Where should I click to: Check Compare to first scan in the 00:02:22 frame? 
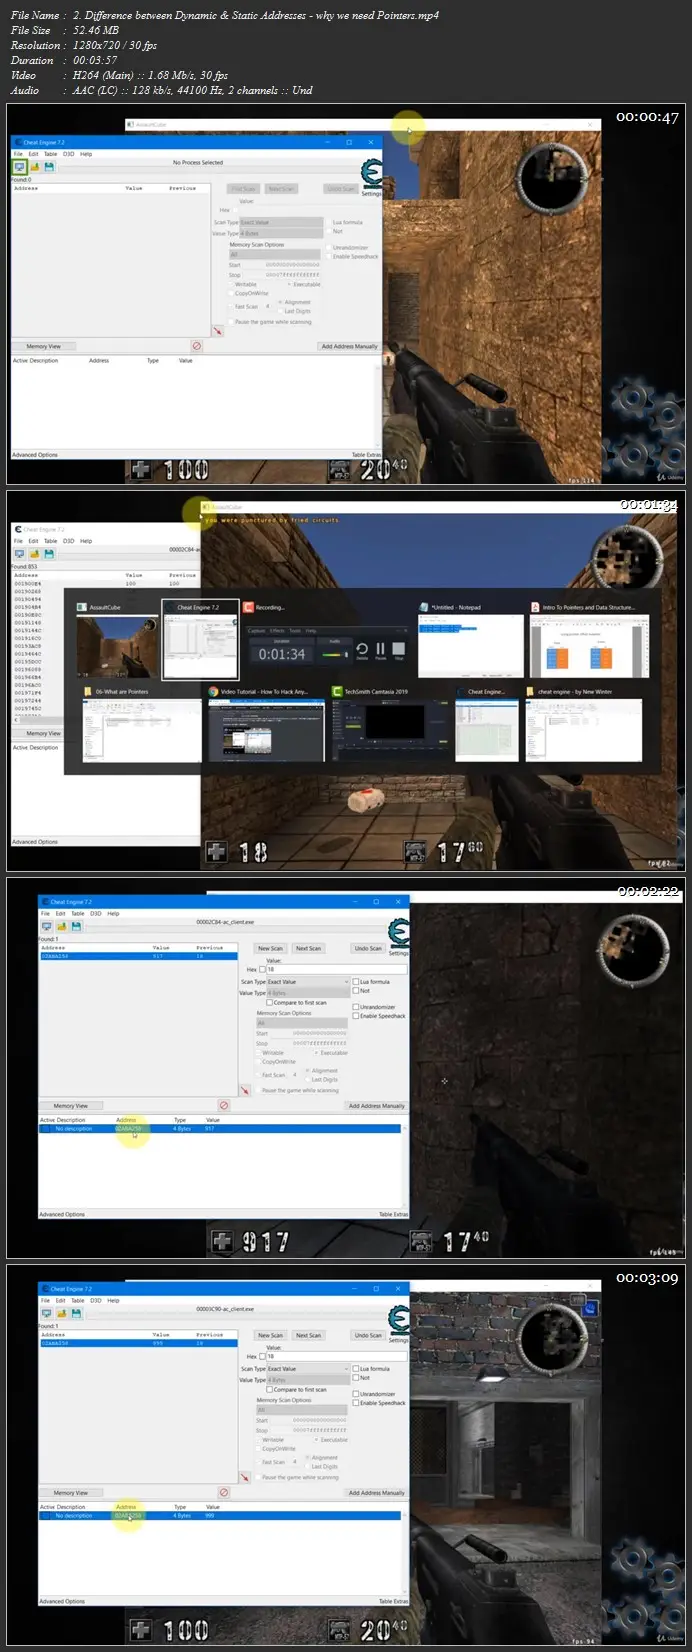[x=270, y=1002]
